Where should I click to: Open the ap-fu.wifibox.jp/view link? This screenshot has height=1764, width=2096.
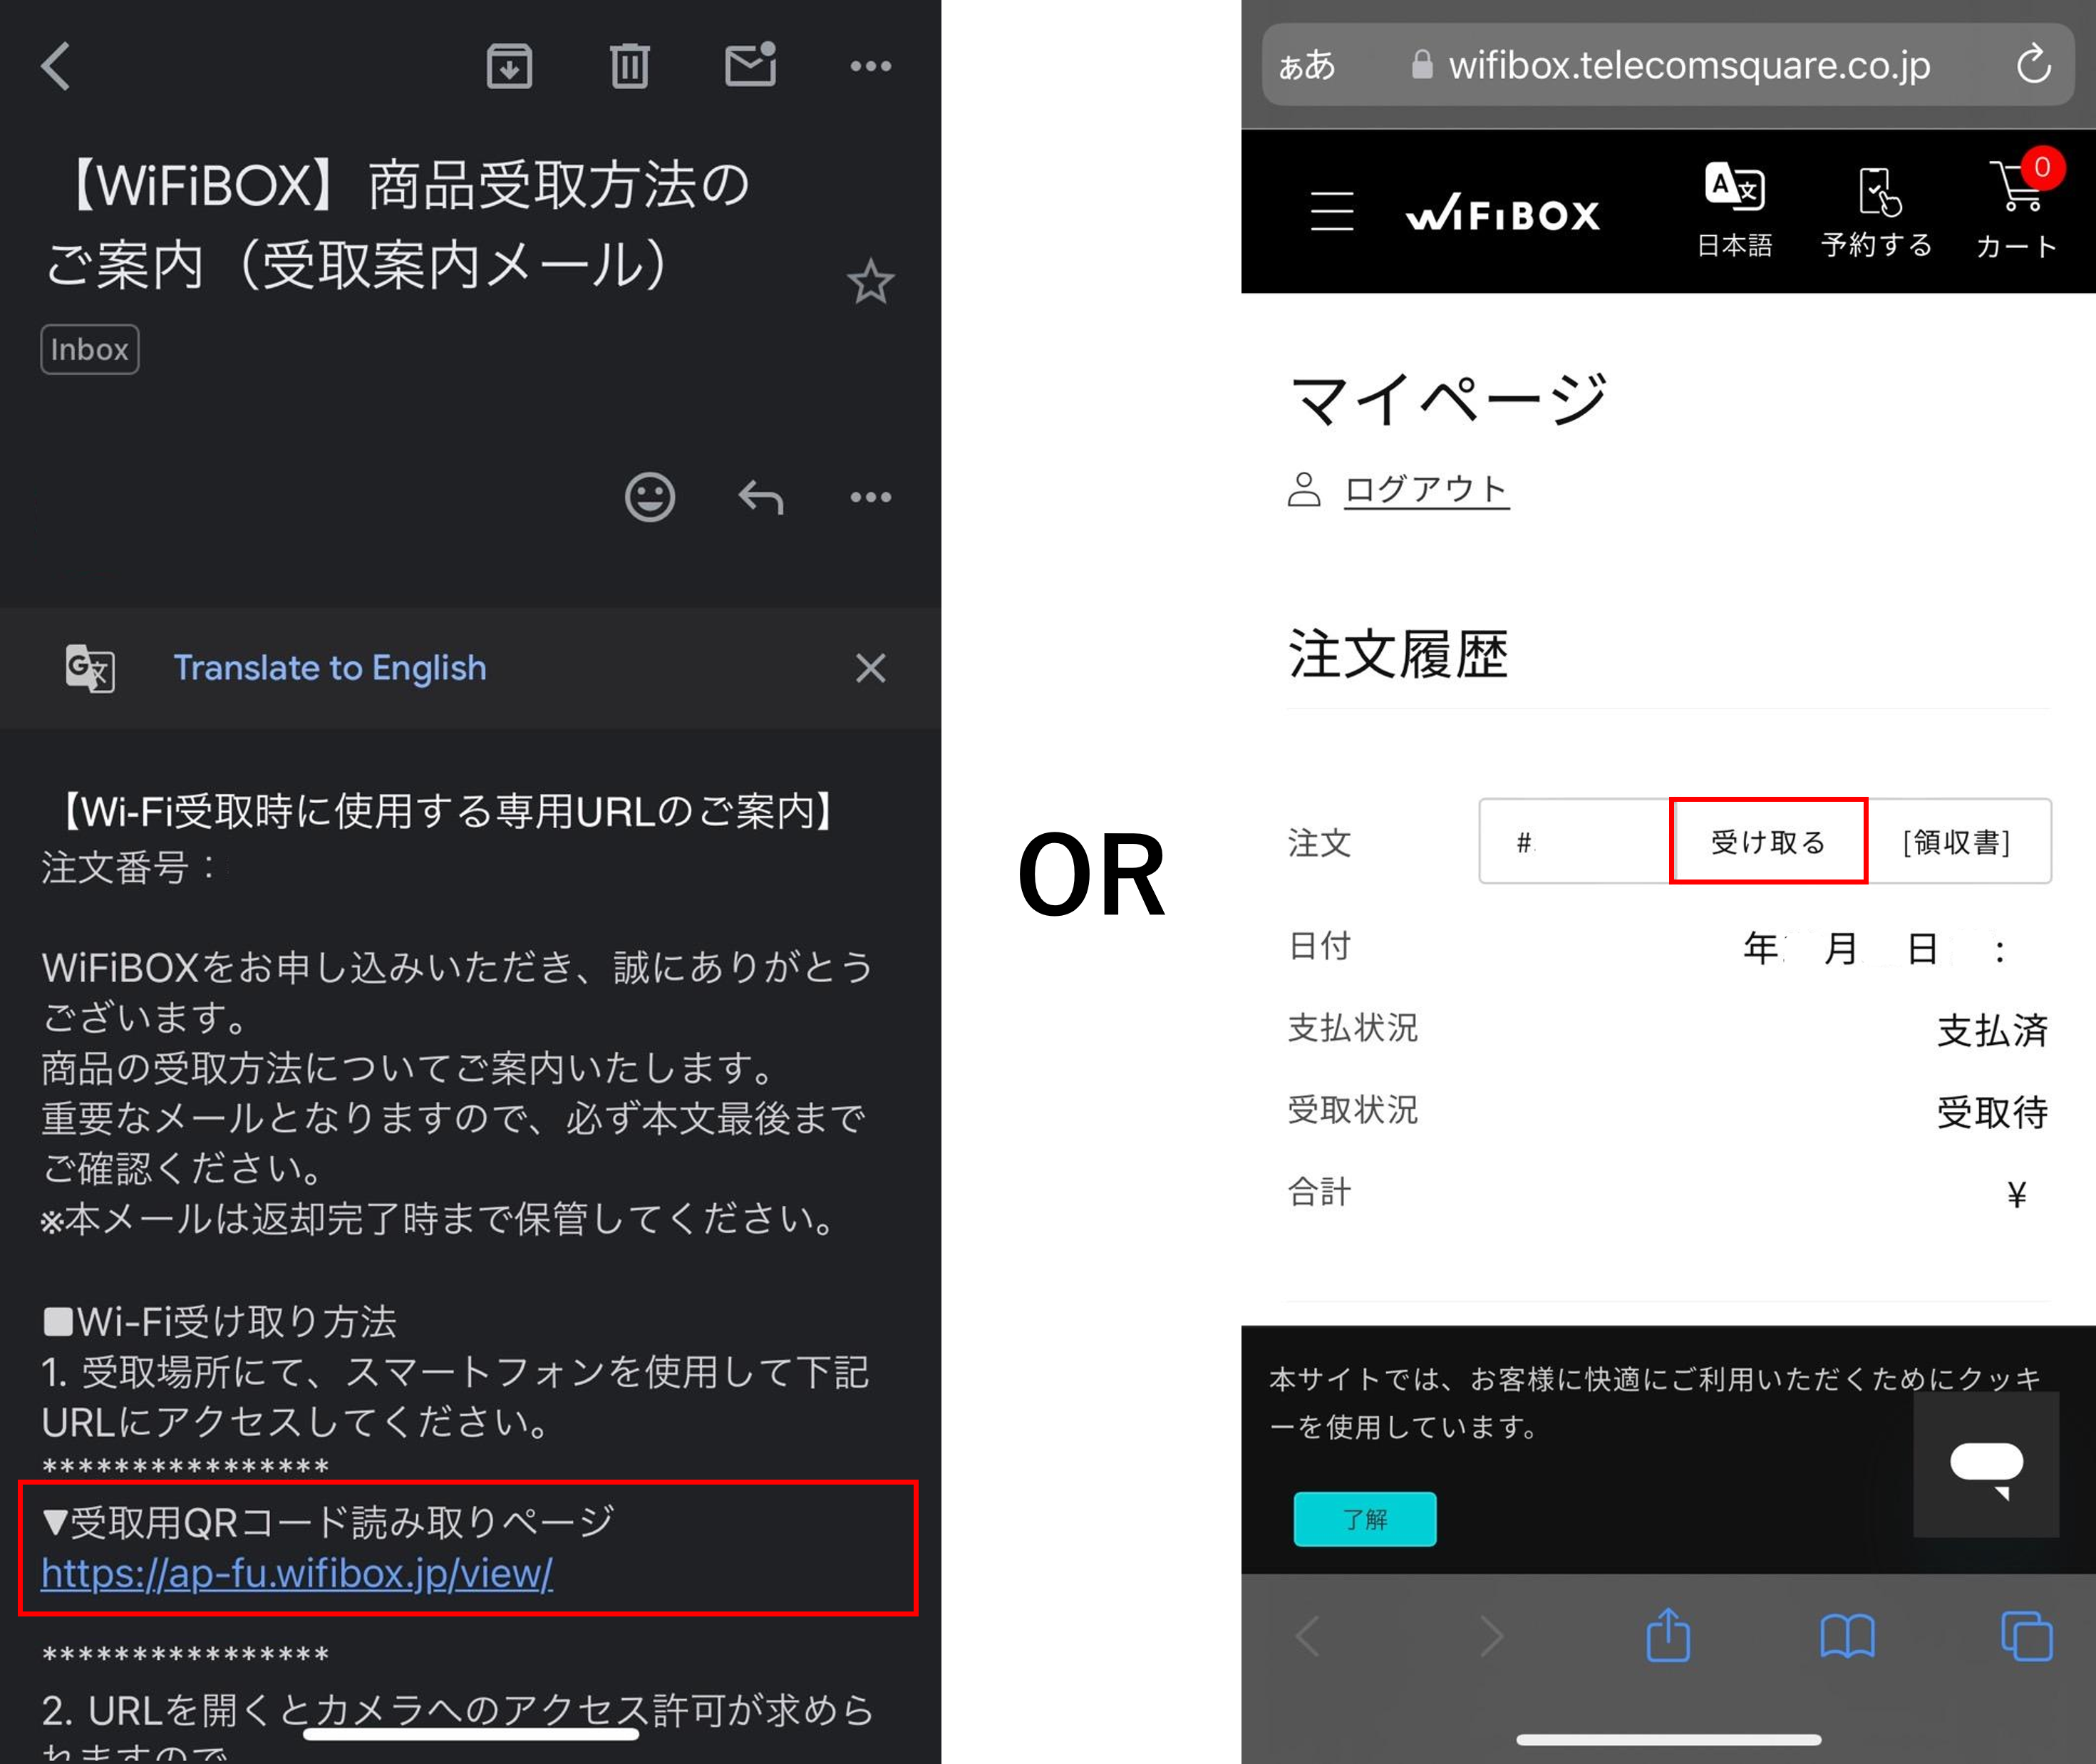[297, 1573]
